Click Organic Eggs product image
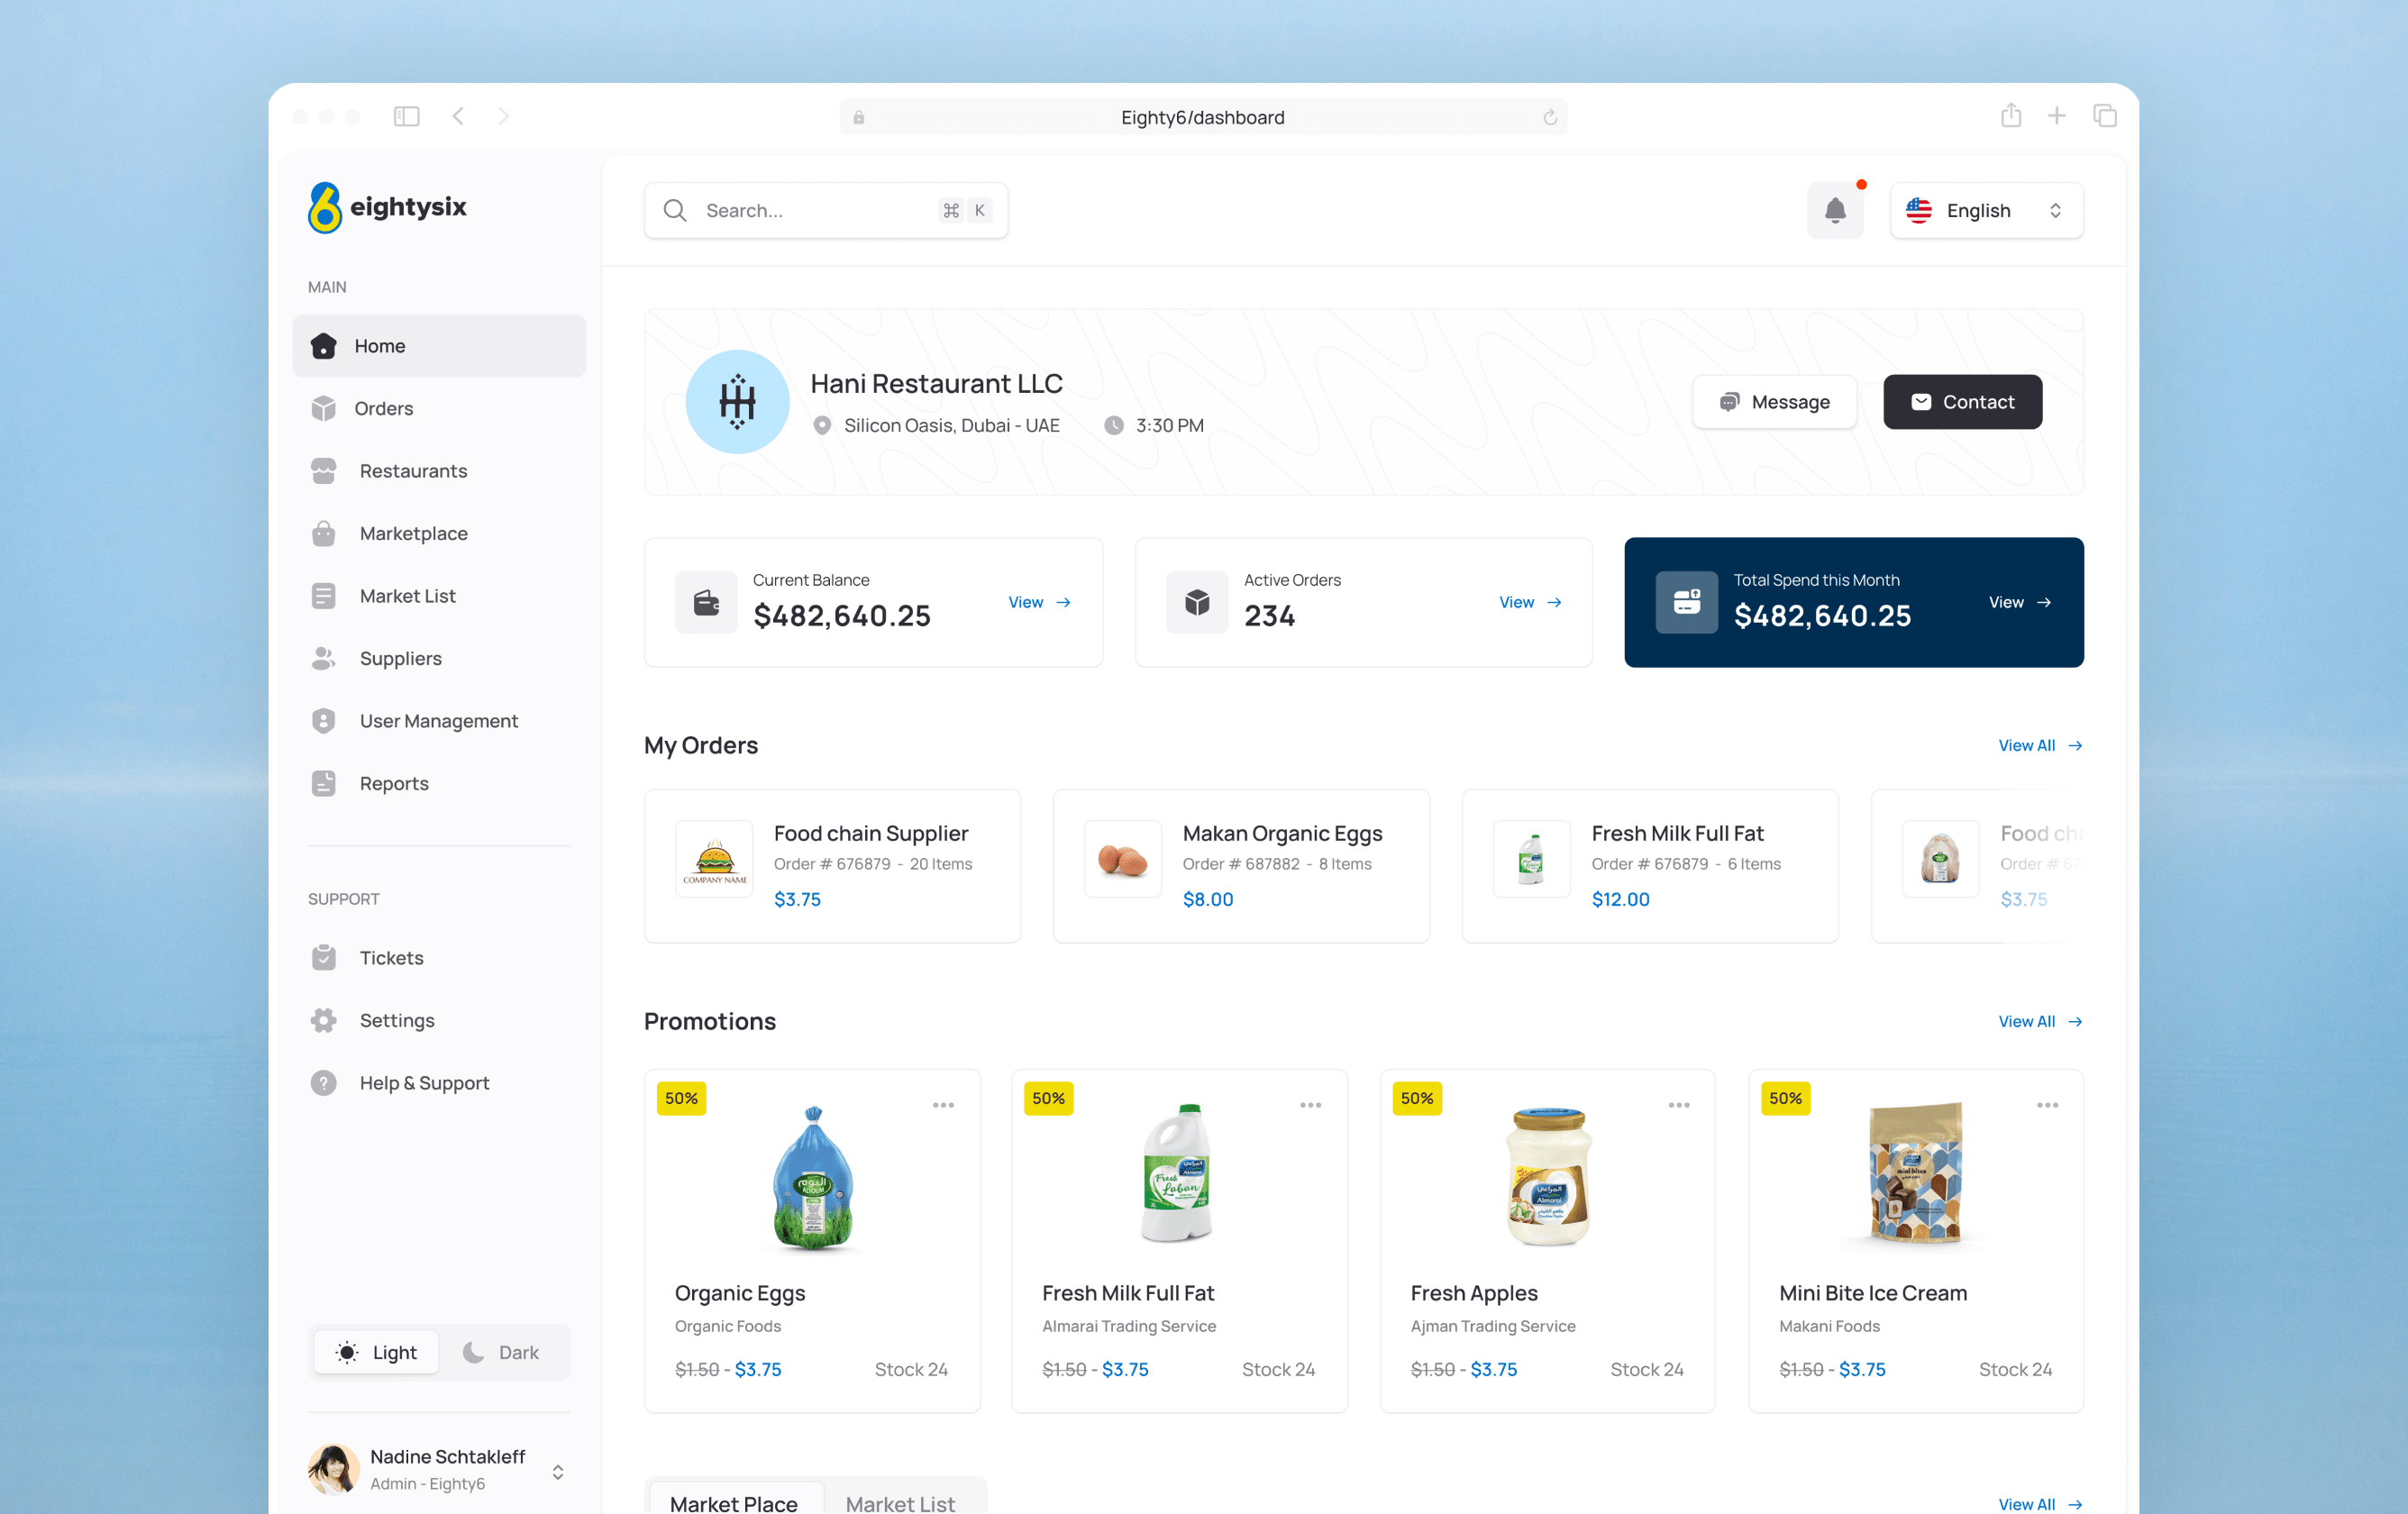Viewport: 2408px width, 1514px height. [813, 1178]
